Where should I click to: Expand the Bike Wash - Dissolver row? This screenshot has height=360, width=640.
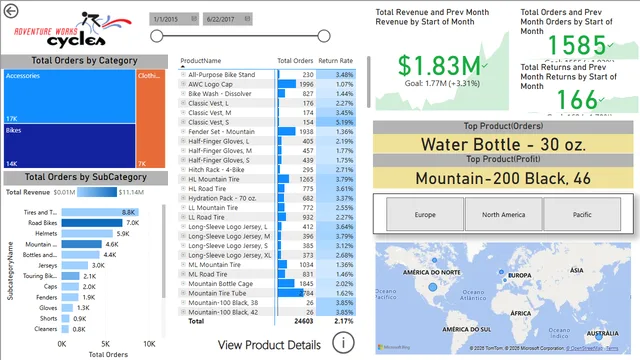click(183, 93)
